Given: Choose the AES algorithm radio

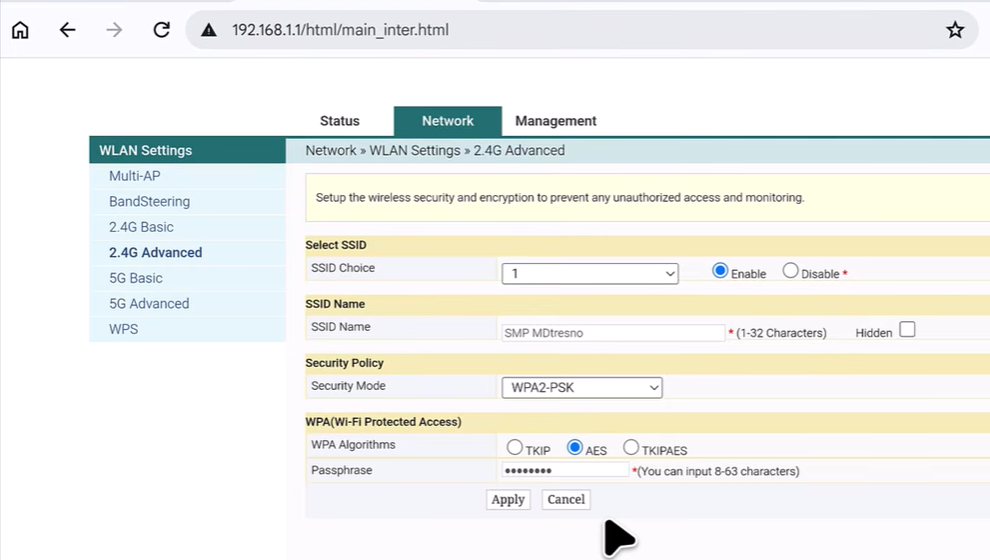Looking at the screenshot, I should pyautogui.click(x=575, y=448).
